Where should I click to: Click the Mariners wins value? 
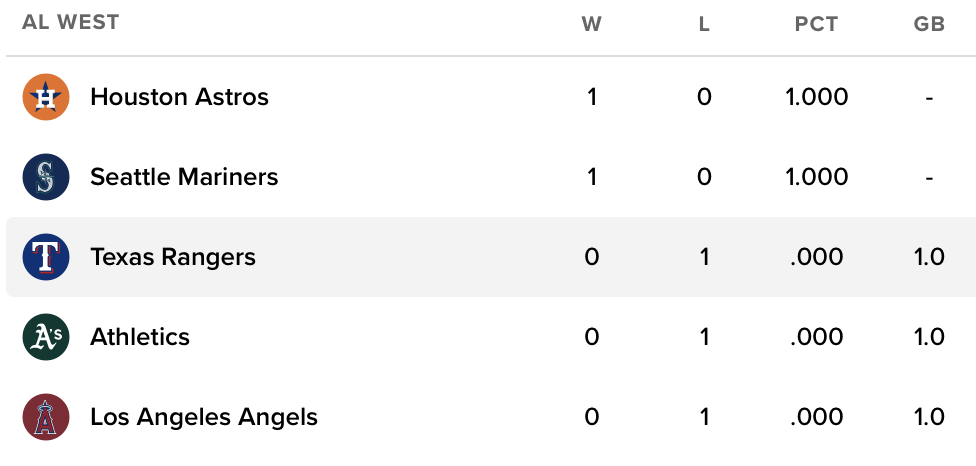(592, 177)
